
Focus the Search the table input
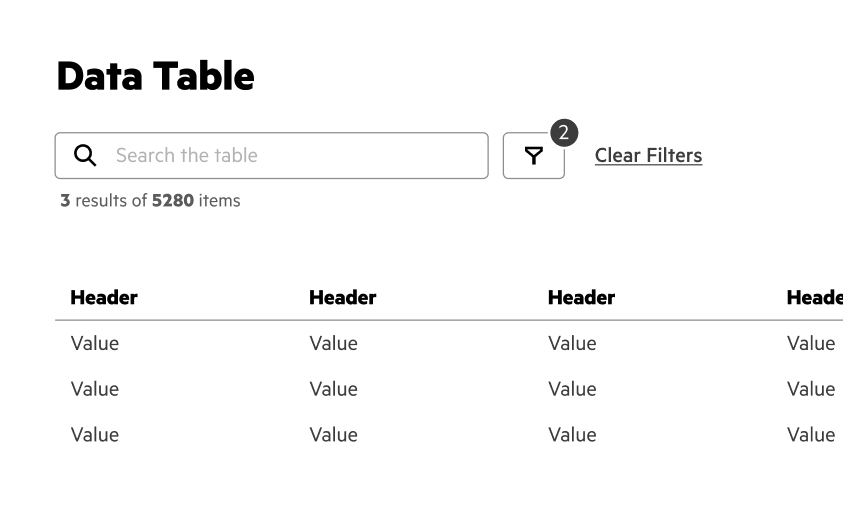[x=290, y=155]
